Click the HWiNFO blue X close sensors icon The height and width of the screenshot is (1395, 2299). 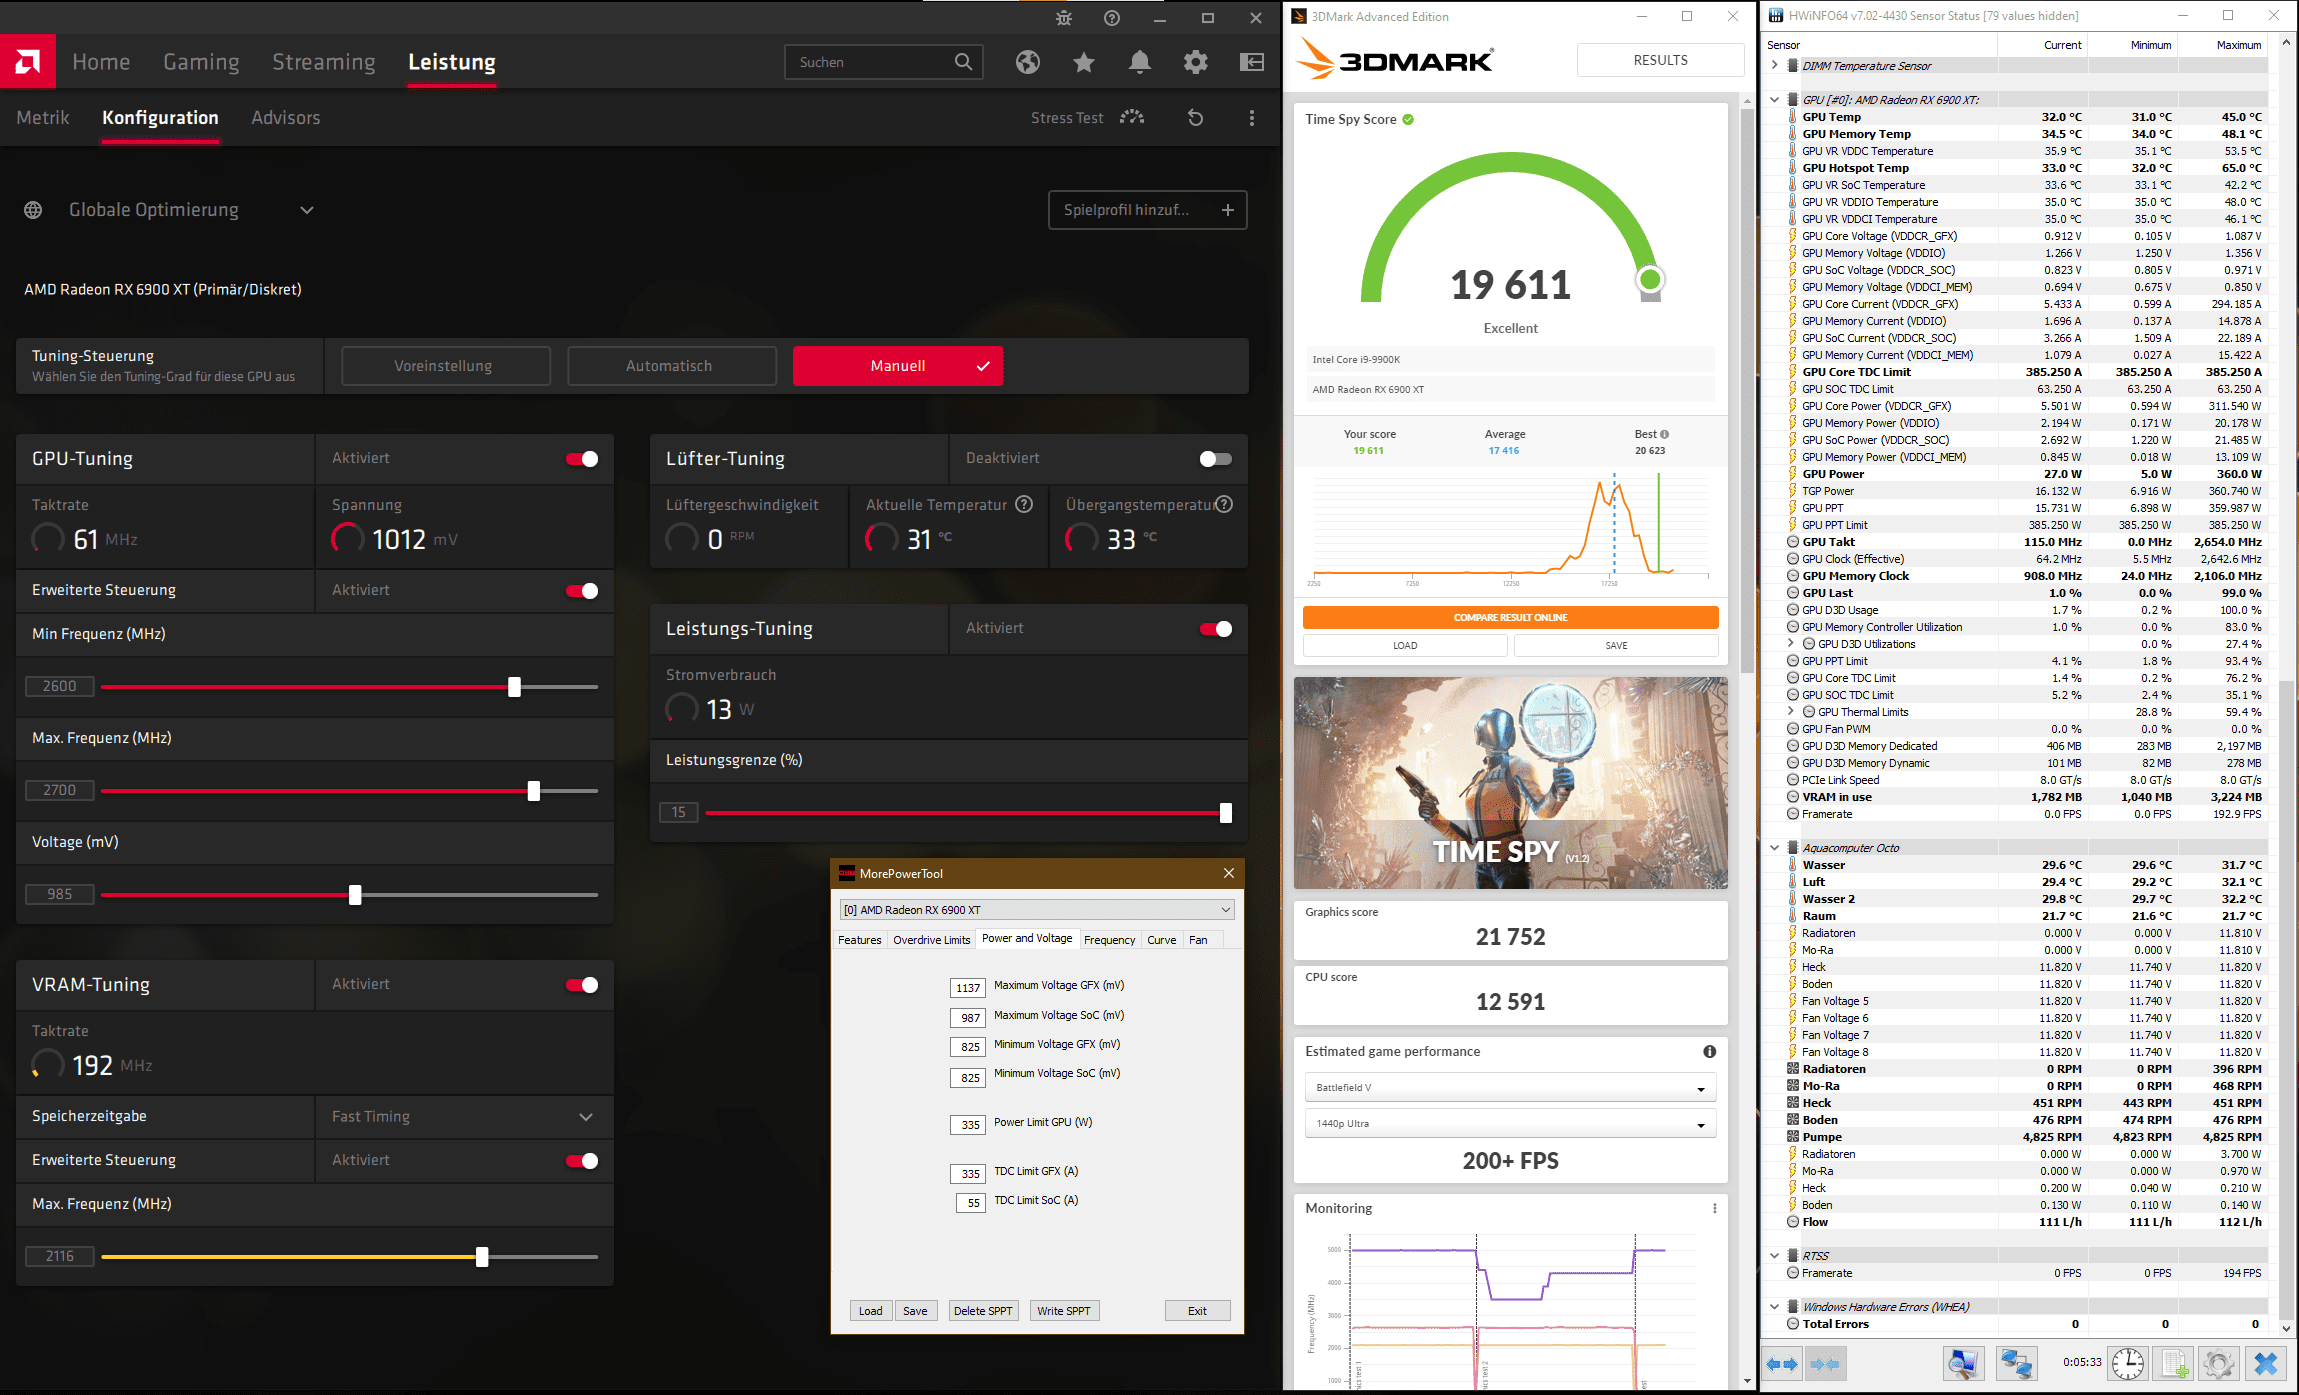click(2266, 1364)
